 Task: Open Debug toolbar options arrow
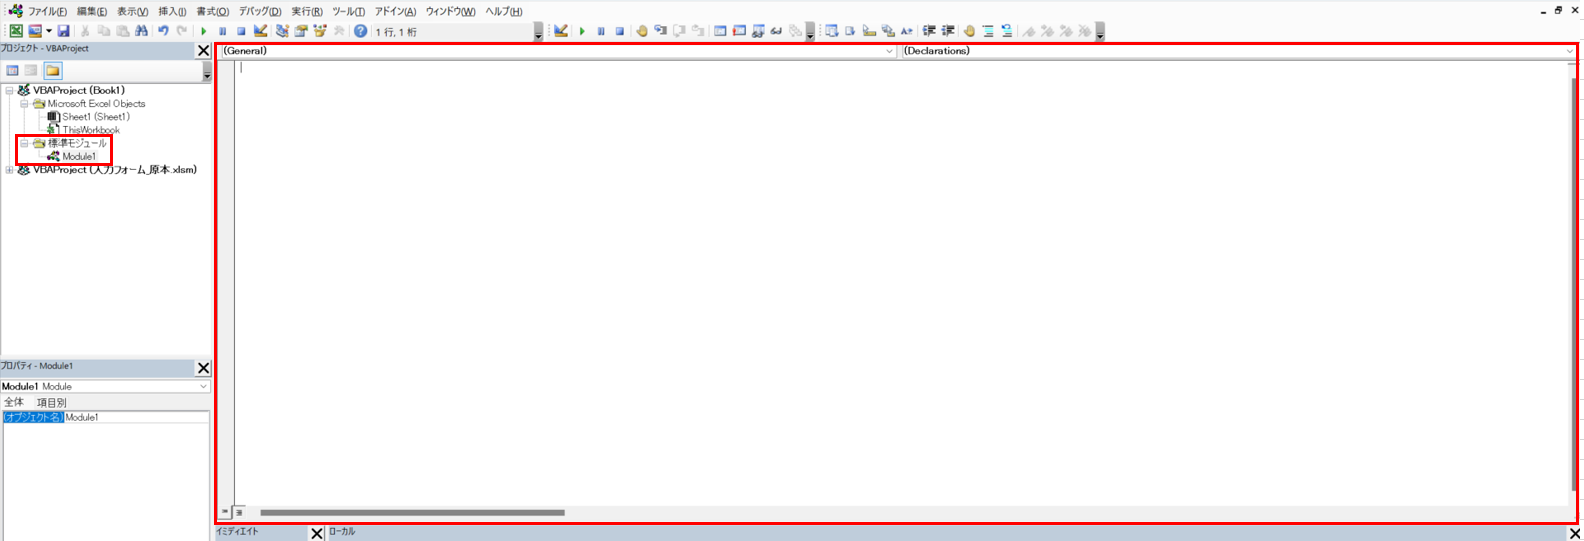pos(810,32)
